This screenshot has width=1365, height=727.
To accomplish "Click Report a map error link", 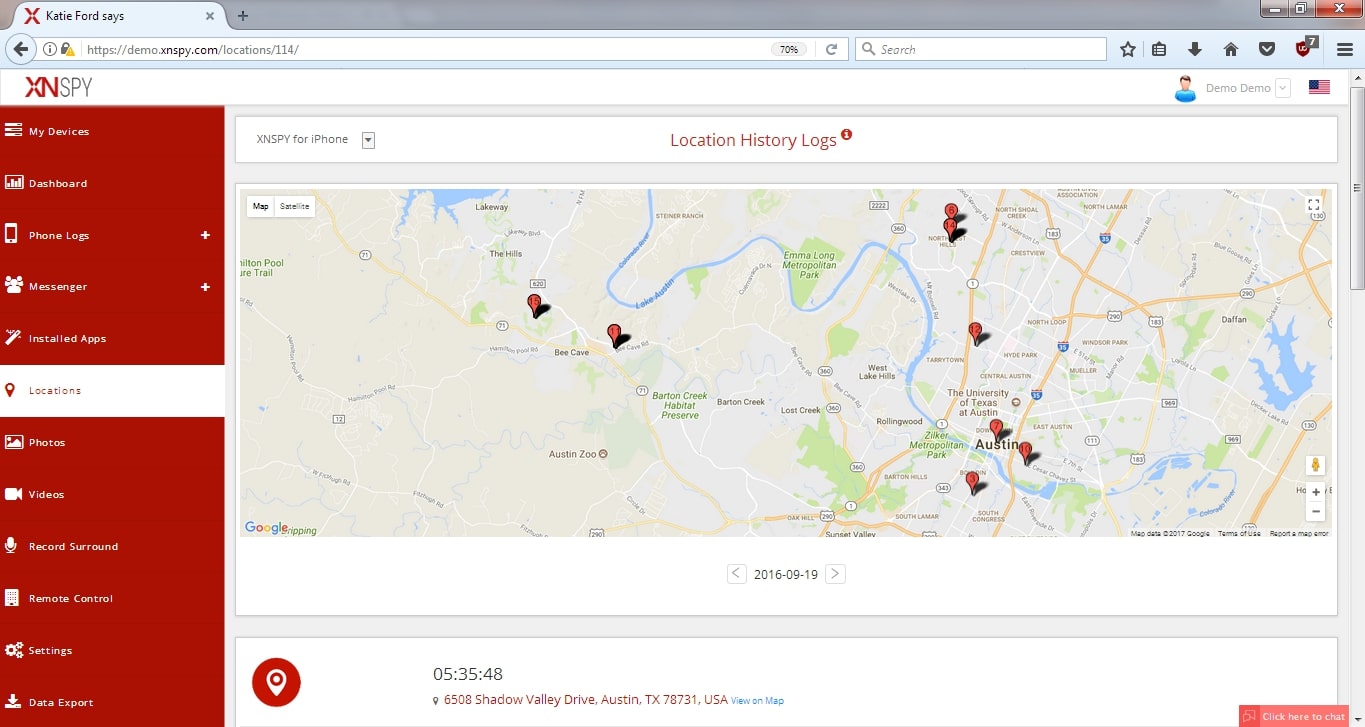I will coord(1299,534).
